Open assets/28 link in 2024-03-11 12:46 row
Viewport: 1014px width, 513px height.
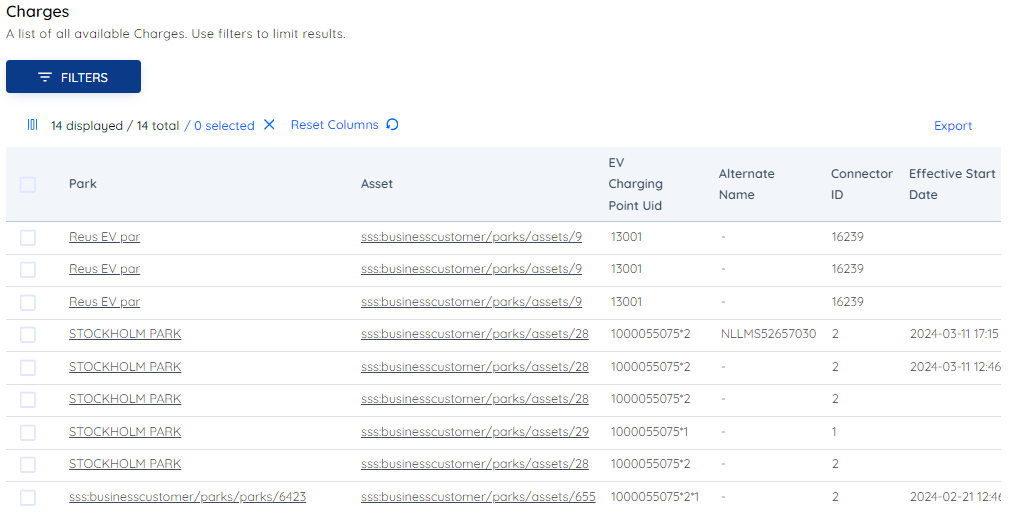(475, 367)
